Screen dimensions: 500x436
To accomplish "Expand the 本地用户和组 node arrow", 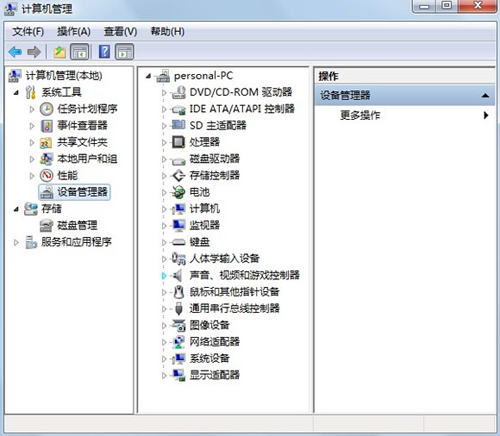I will (32, 159).
